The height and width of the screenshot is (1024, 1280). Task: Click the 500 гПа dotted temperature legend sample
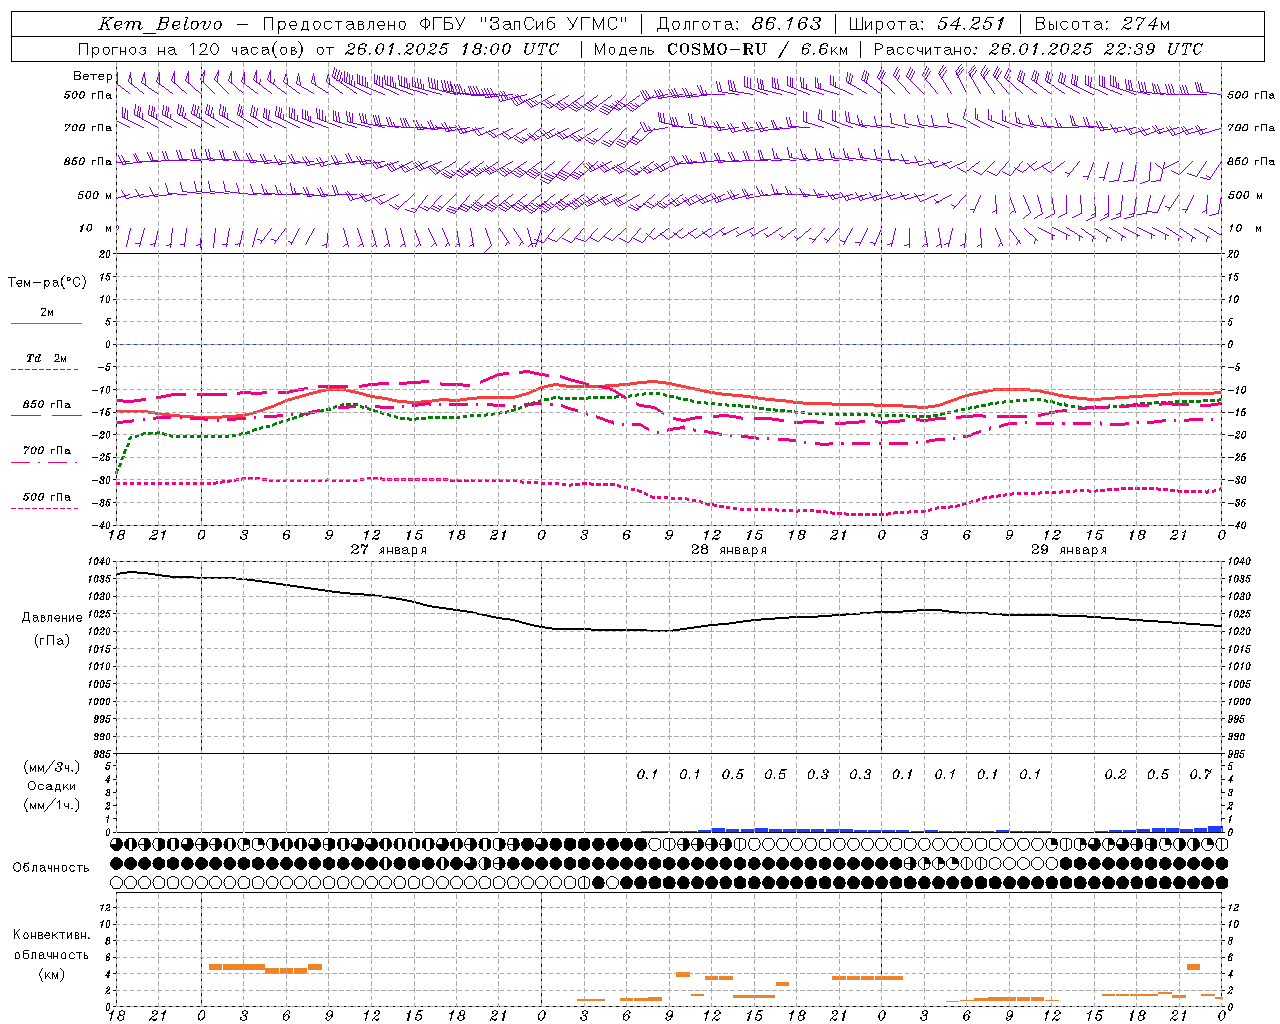pyautogui.click(x=44, y=508)
